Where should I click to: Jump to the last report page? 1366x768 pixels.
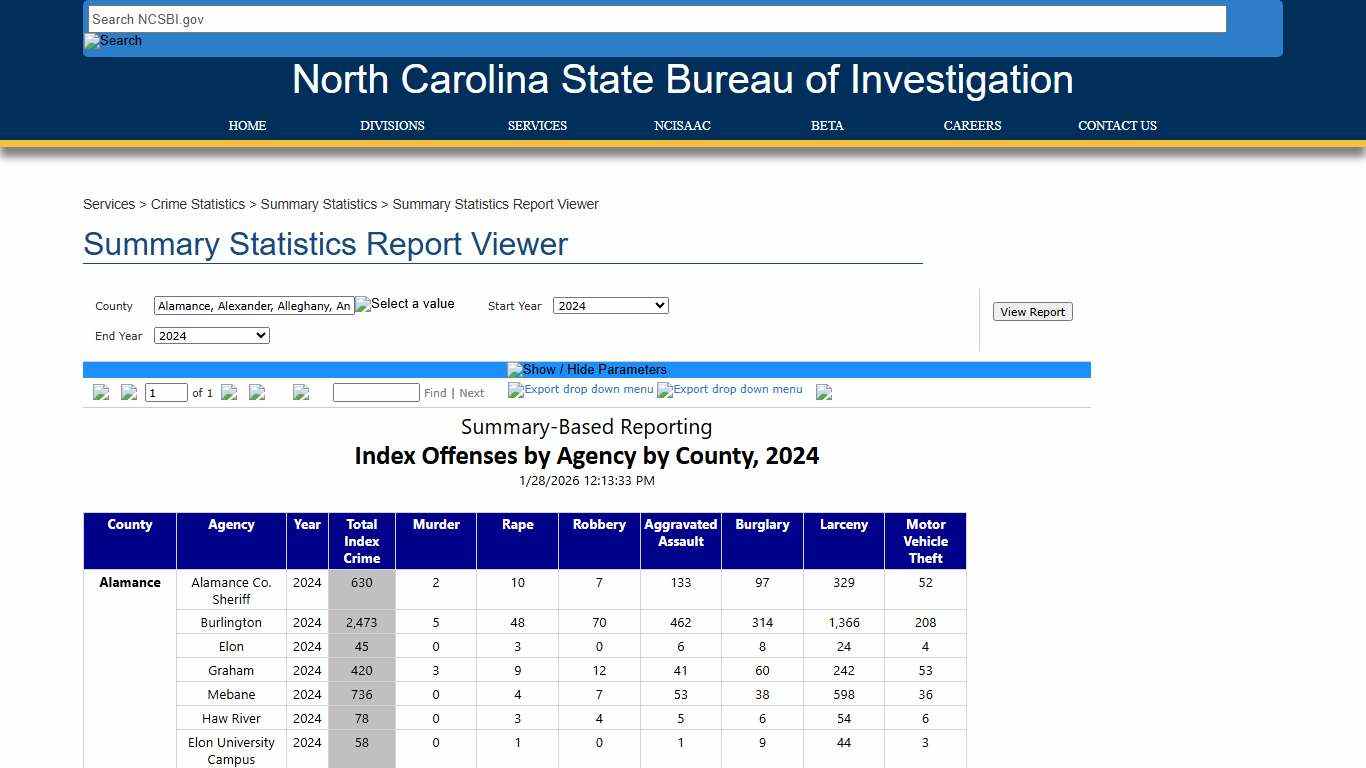click(x=257, y=392)
